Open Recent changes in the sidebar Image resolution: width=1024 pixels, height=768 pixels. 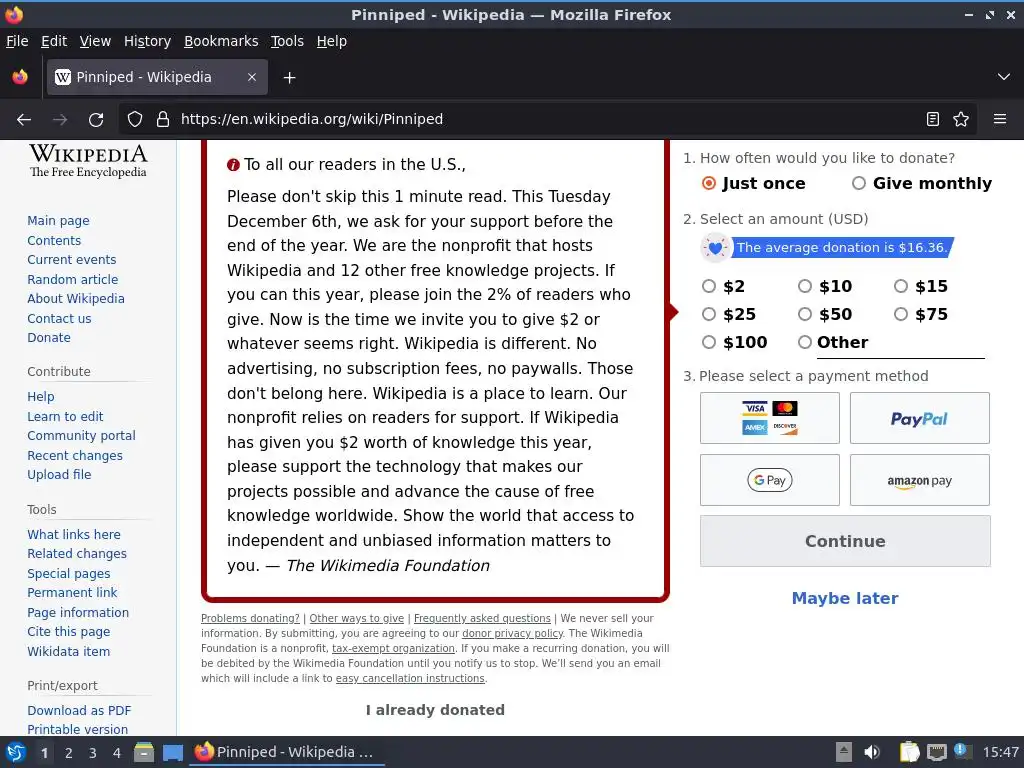(74, 456)
